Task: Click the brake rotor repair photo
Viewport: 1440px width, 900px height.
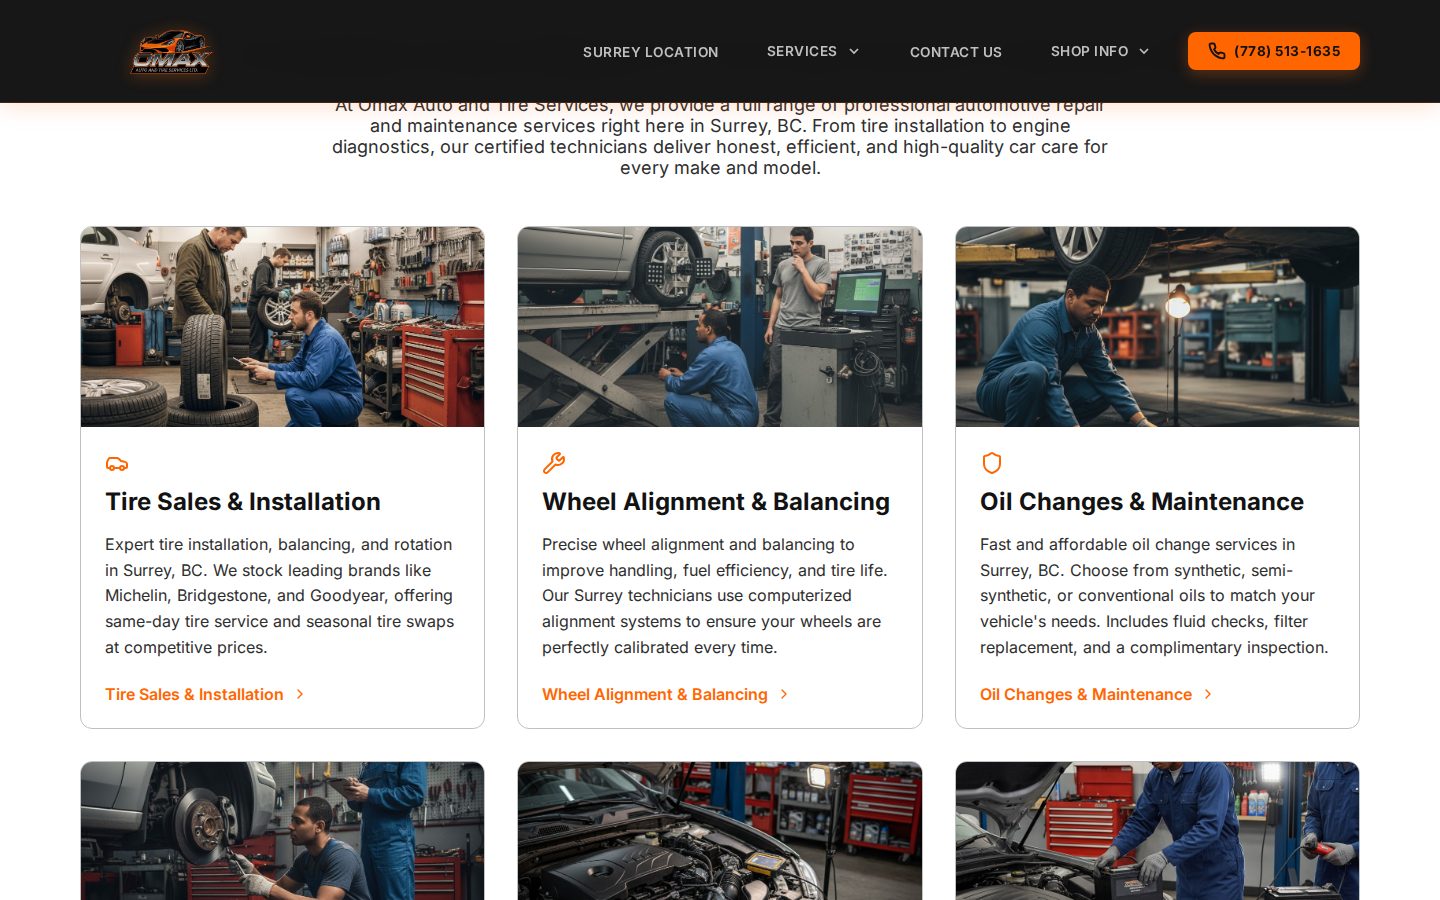Action: (x=283, y=831)
